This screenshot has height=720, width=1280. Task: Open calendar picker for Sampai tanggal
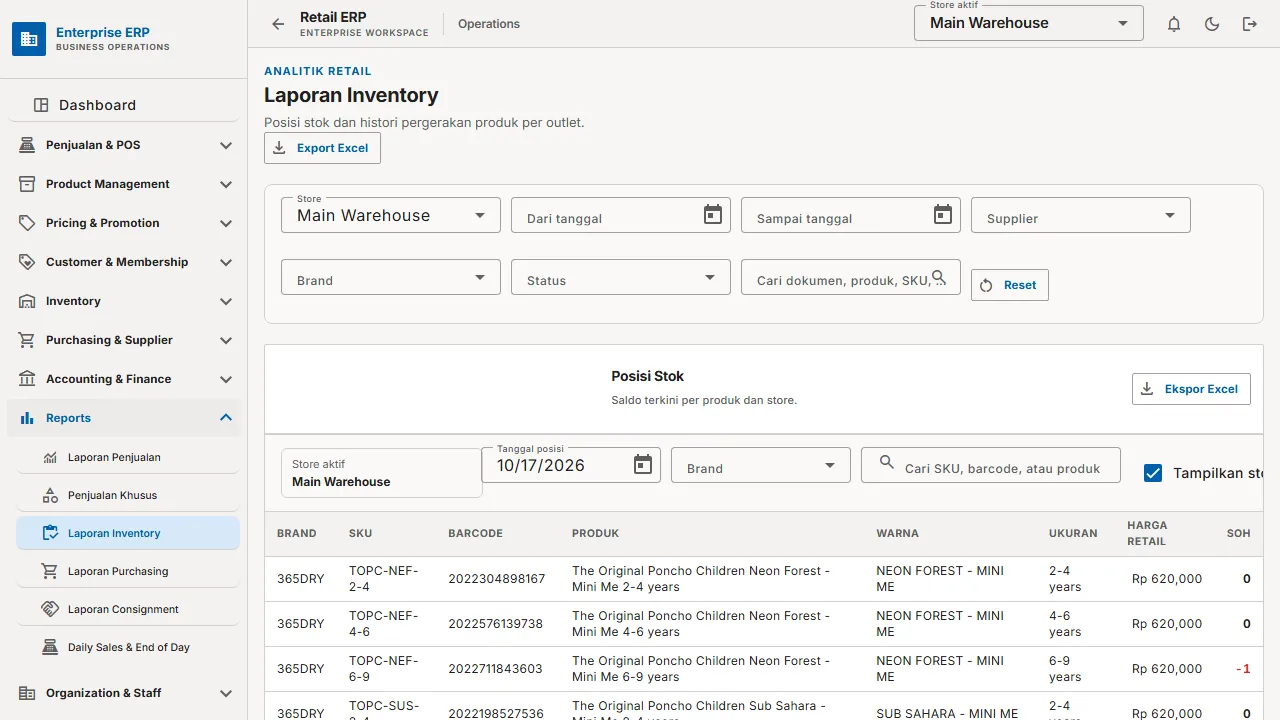point(943,215)
